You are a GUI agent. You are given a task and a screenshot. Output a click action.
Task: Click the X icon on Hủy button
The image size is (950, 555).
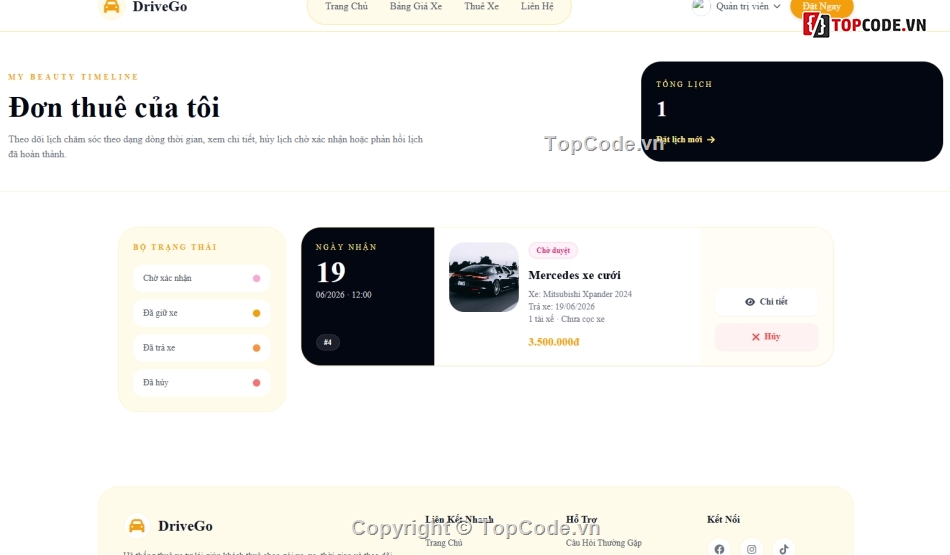click(x=756, y=337)
